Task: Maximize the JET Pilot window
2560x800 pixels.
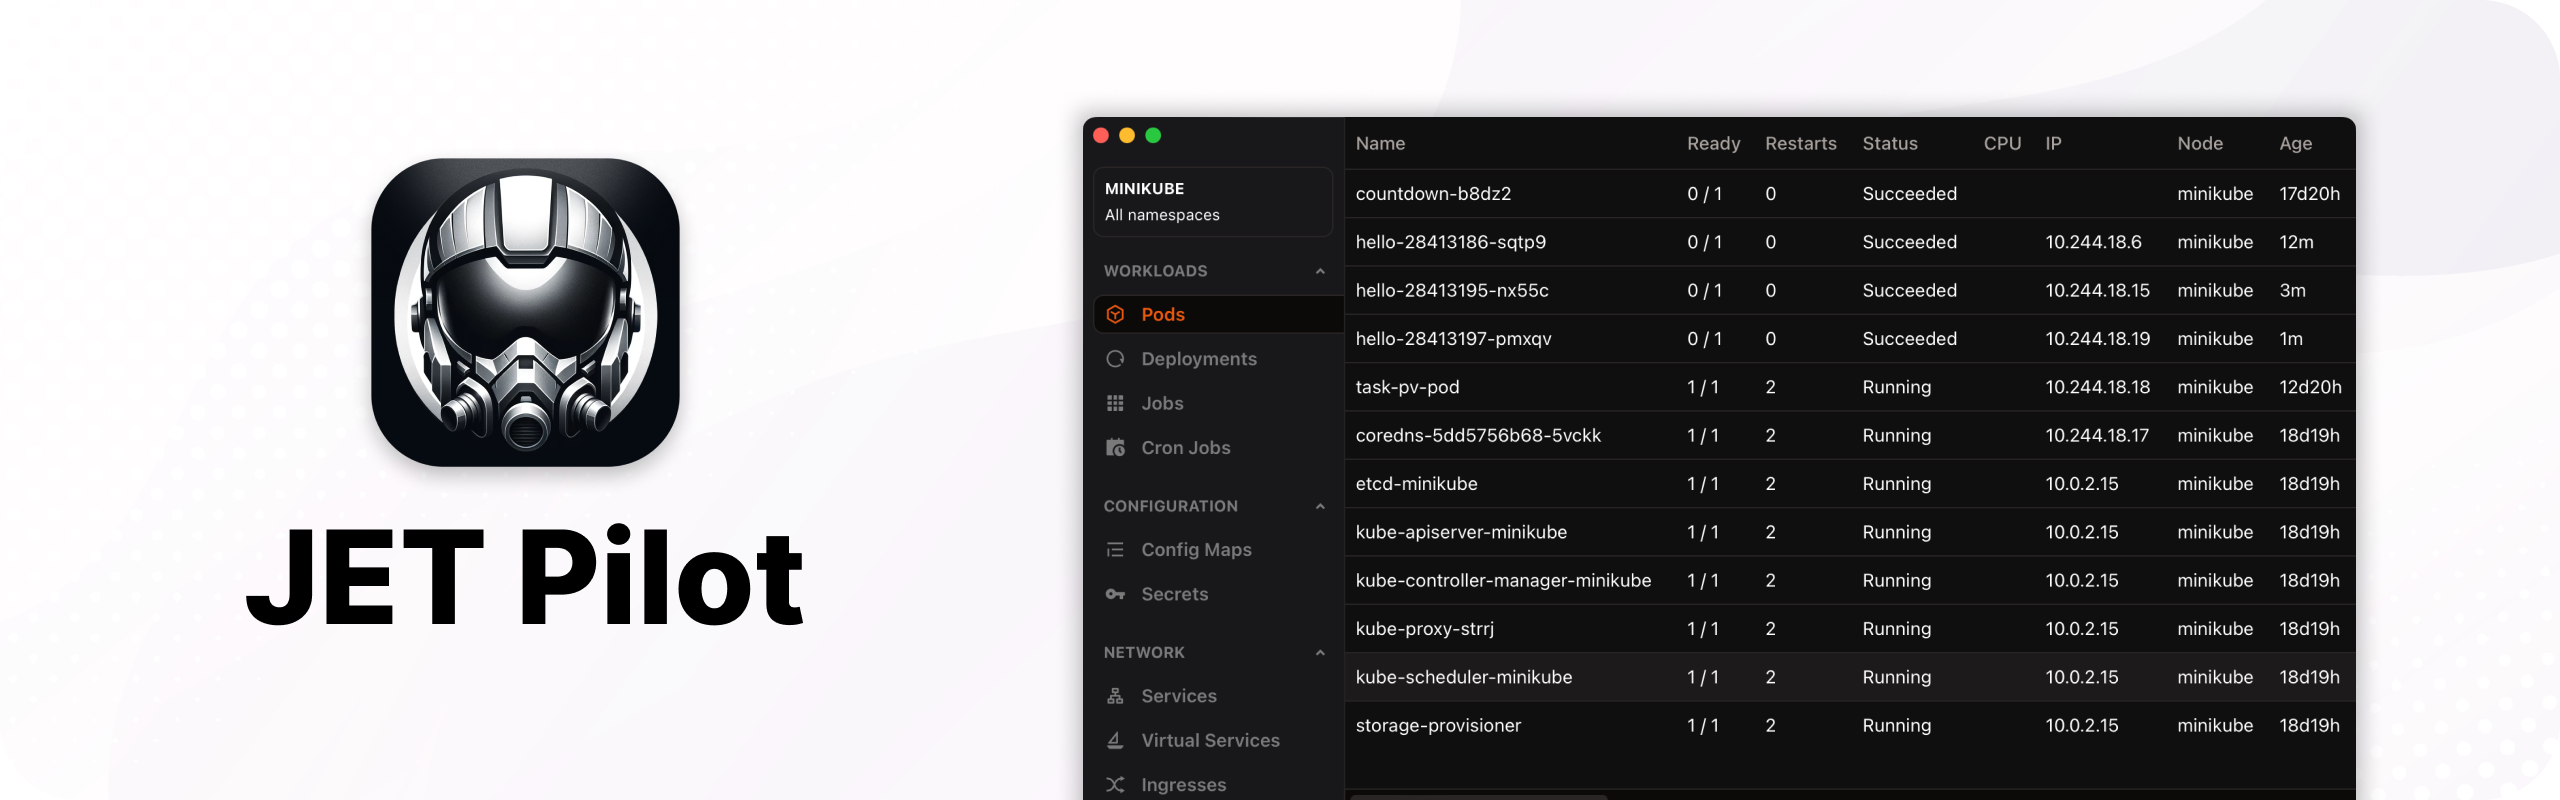Action: (1153, 135)
